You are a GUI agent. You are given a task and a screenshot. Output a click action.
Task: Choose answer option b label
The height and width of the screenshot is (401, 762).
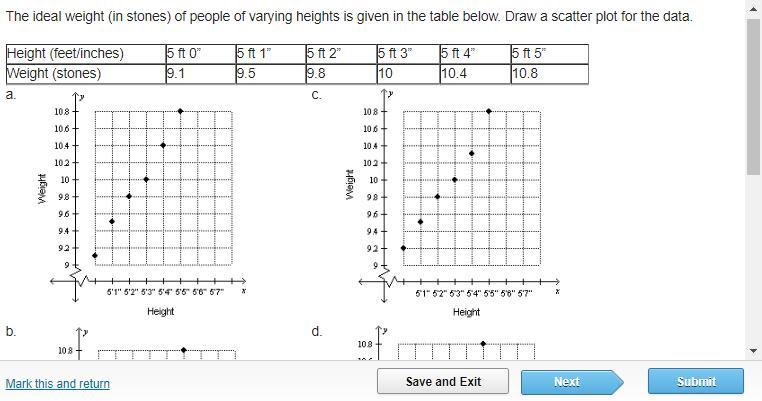[11, 331]
